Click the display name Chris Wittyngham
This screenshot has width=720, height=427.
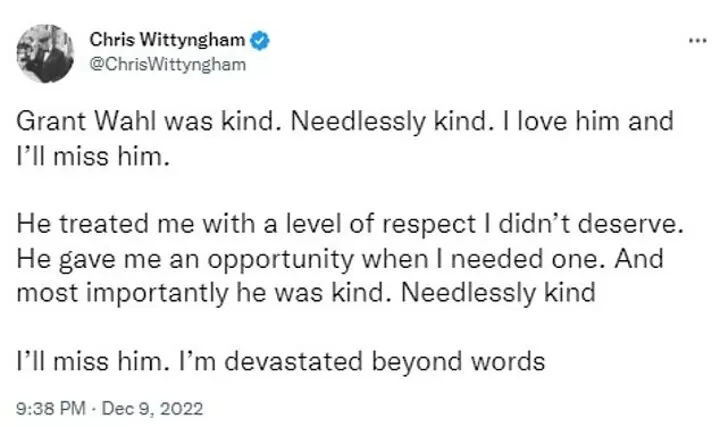pos(167,40)
